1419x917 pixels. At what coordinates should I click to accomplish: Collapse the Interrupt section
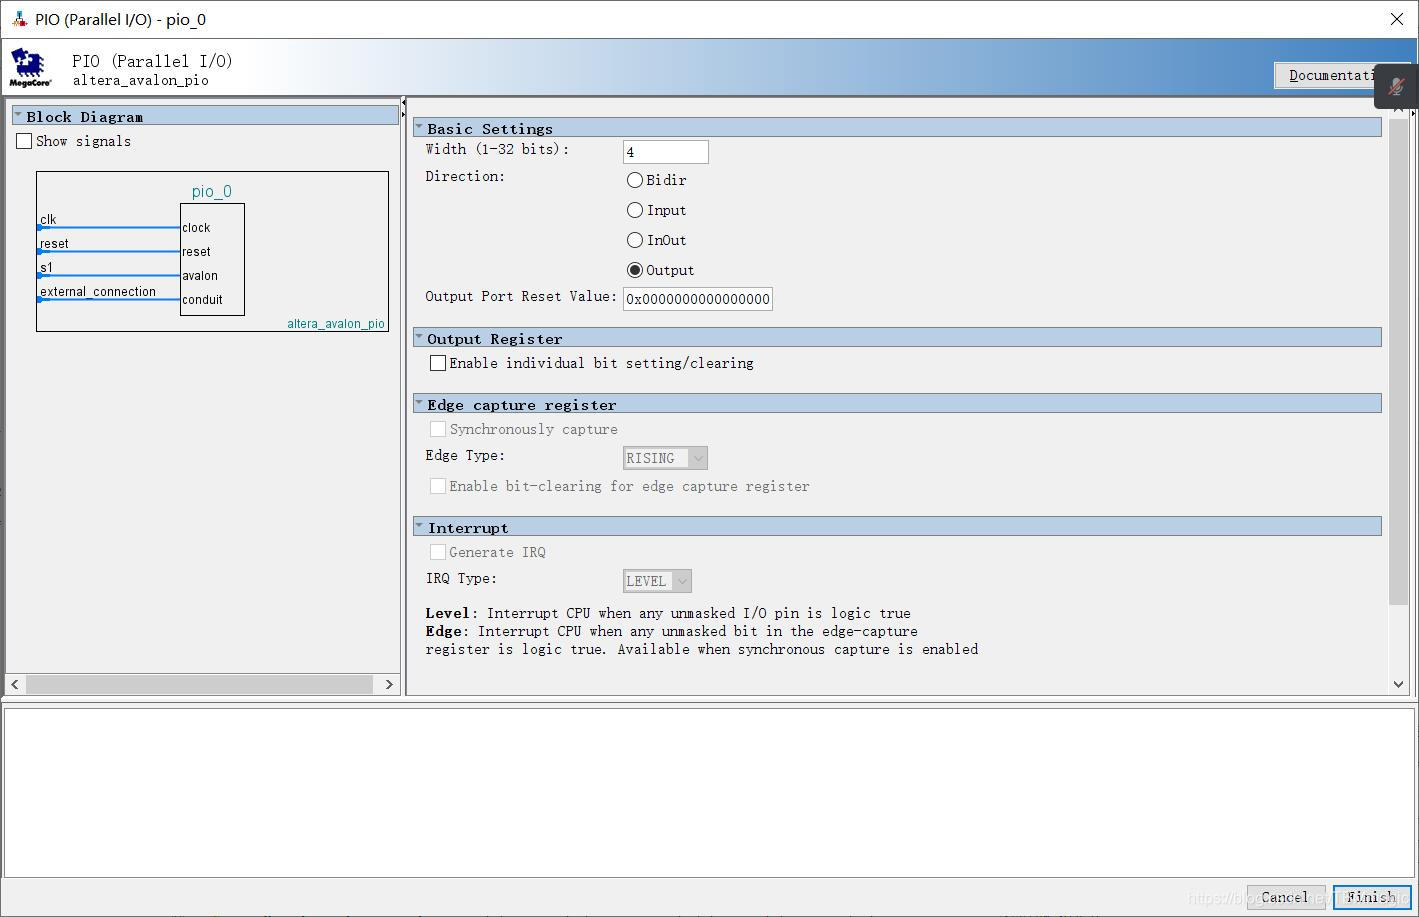pyautogui.click(x=419, y=526)
